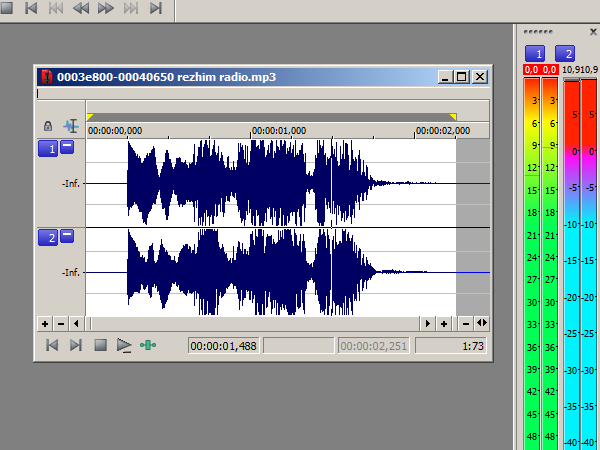Go to start in the main transport toolbar

pos(31,8)
